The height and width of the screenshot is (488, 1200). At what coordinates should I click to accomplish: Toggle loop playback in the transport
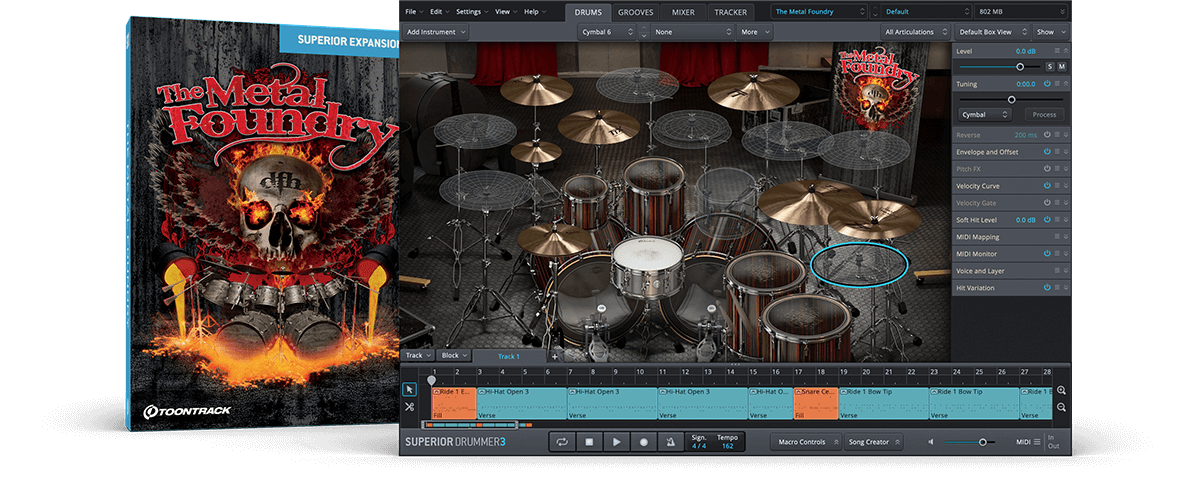point(562,441)
